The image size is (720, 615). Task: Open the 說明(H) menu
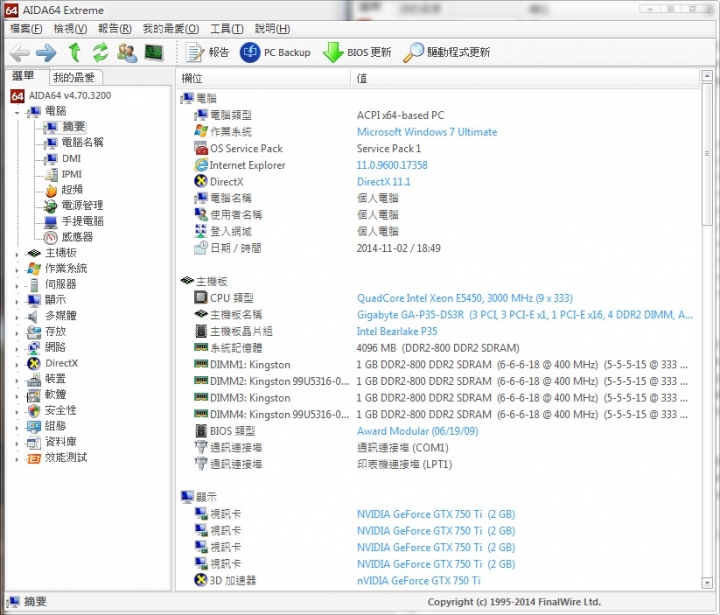coord(272,28)
